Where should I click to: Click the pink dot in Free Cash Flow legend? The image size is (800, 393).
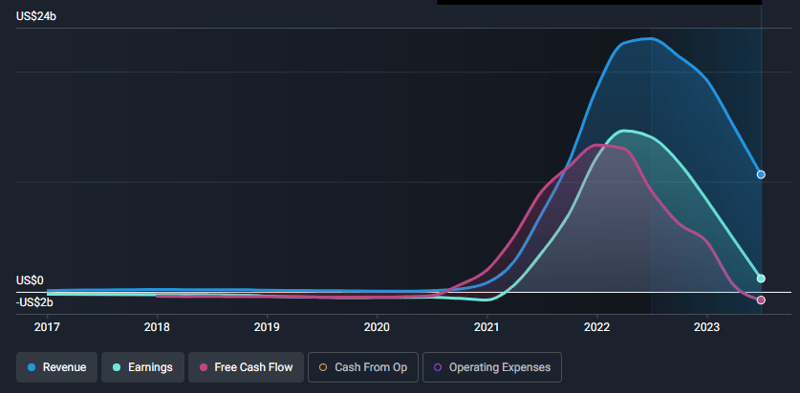[204, 367]
